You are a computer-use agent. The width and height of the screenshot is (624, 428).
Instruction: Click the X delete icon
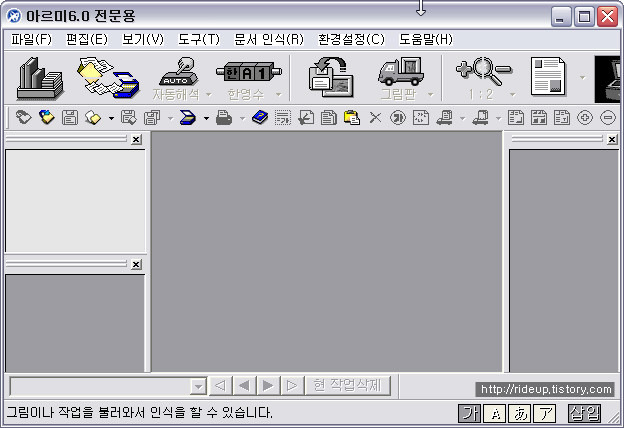click(375, 118)
